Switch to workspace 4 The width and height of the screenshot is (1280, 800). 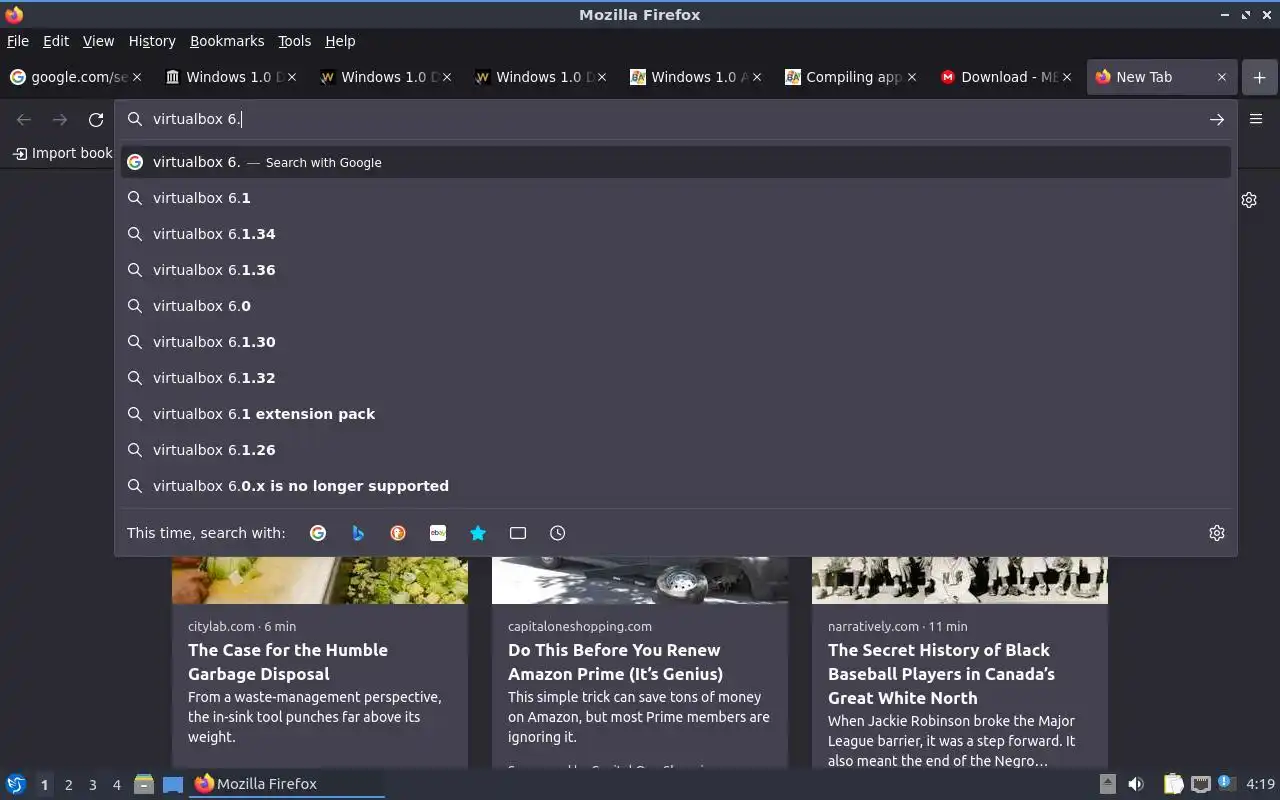pyautogui.click(x=116, y=785)
